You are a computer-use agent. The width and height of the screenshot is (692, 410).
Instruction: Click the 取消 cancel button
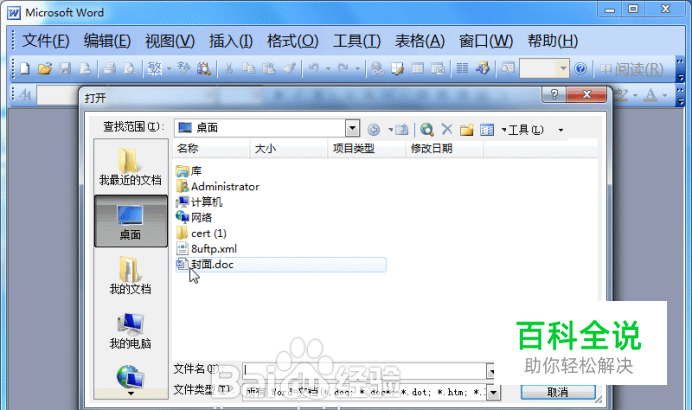tap(558, 392)
